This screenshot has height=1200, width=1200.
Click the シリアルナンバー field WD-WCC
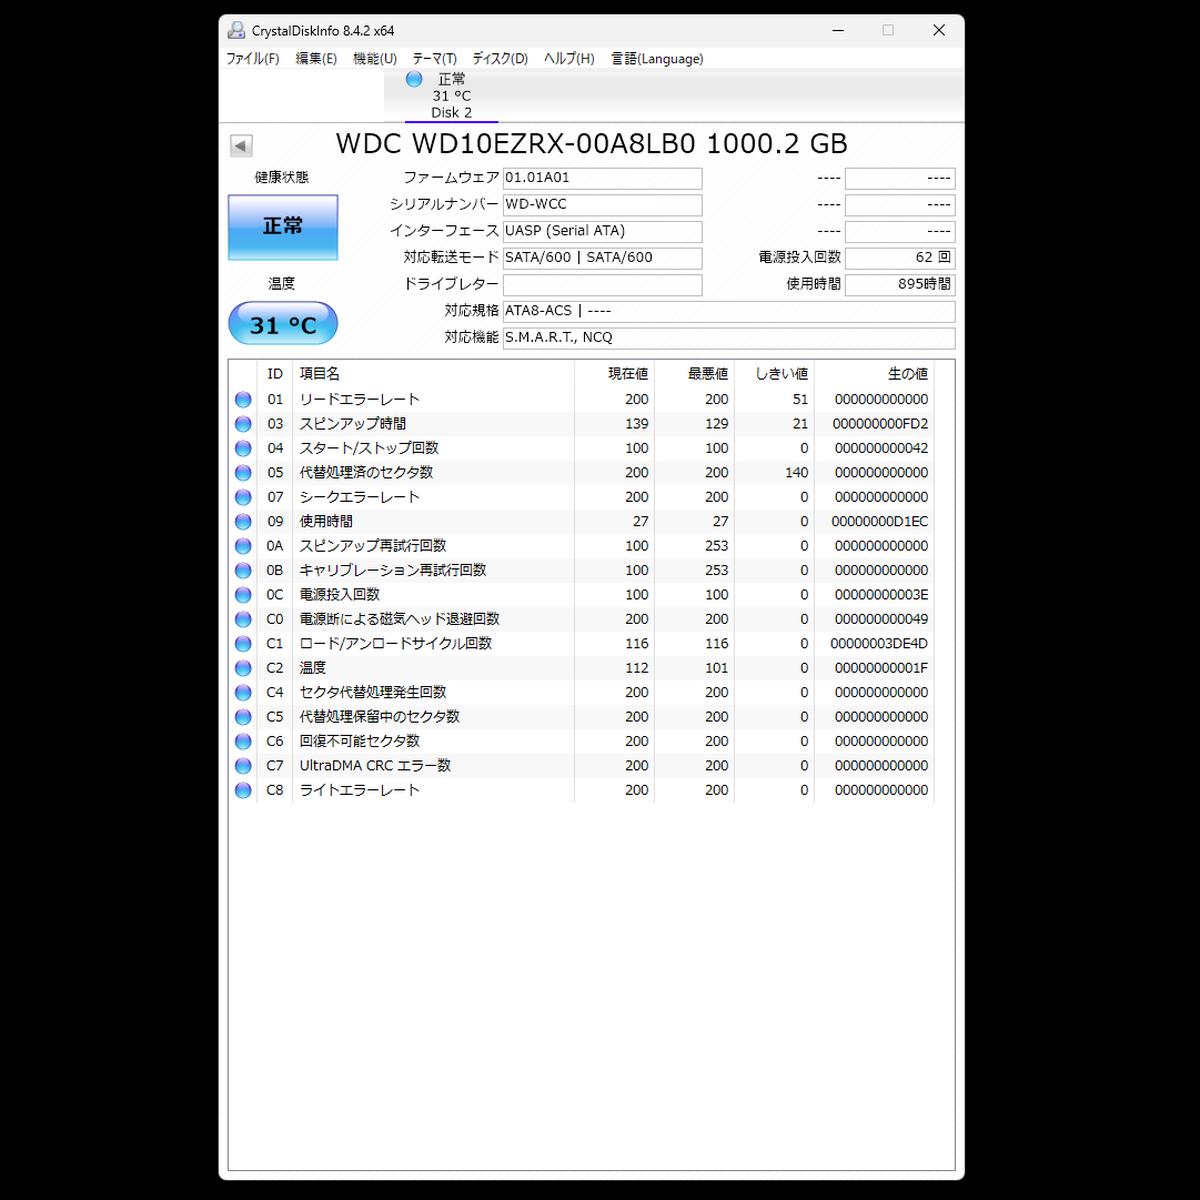coord(601,205)
